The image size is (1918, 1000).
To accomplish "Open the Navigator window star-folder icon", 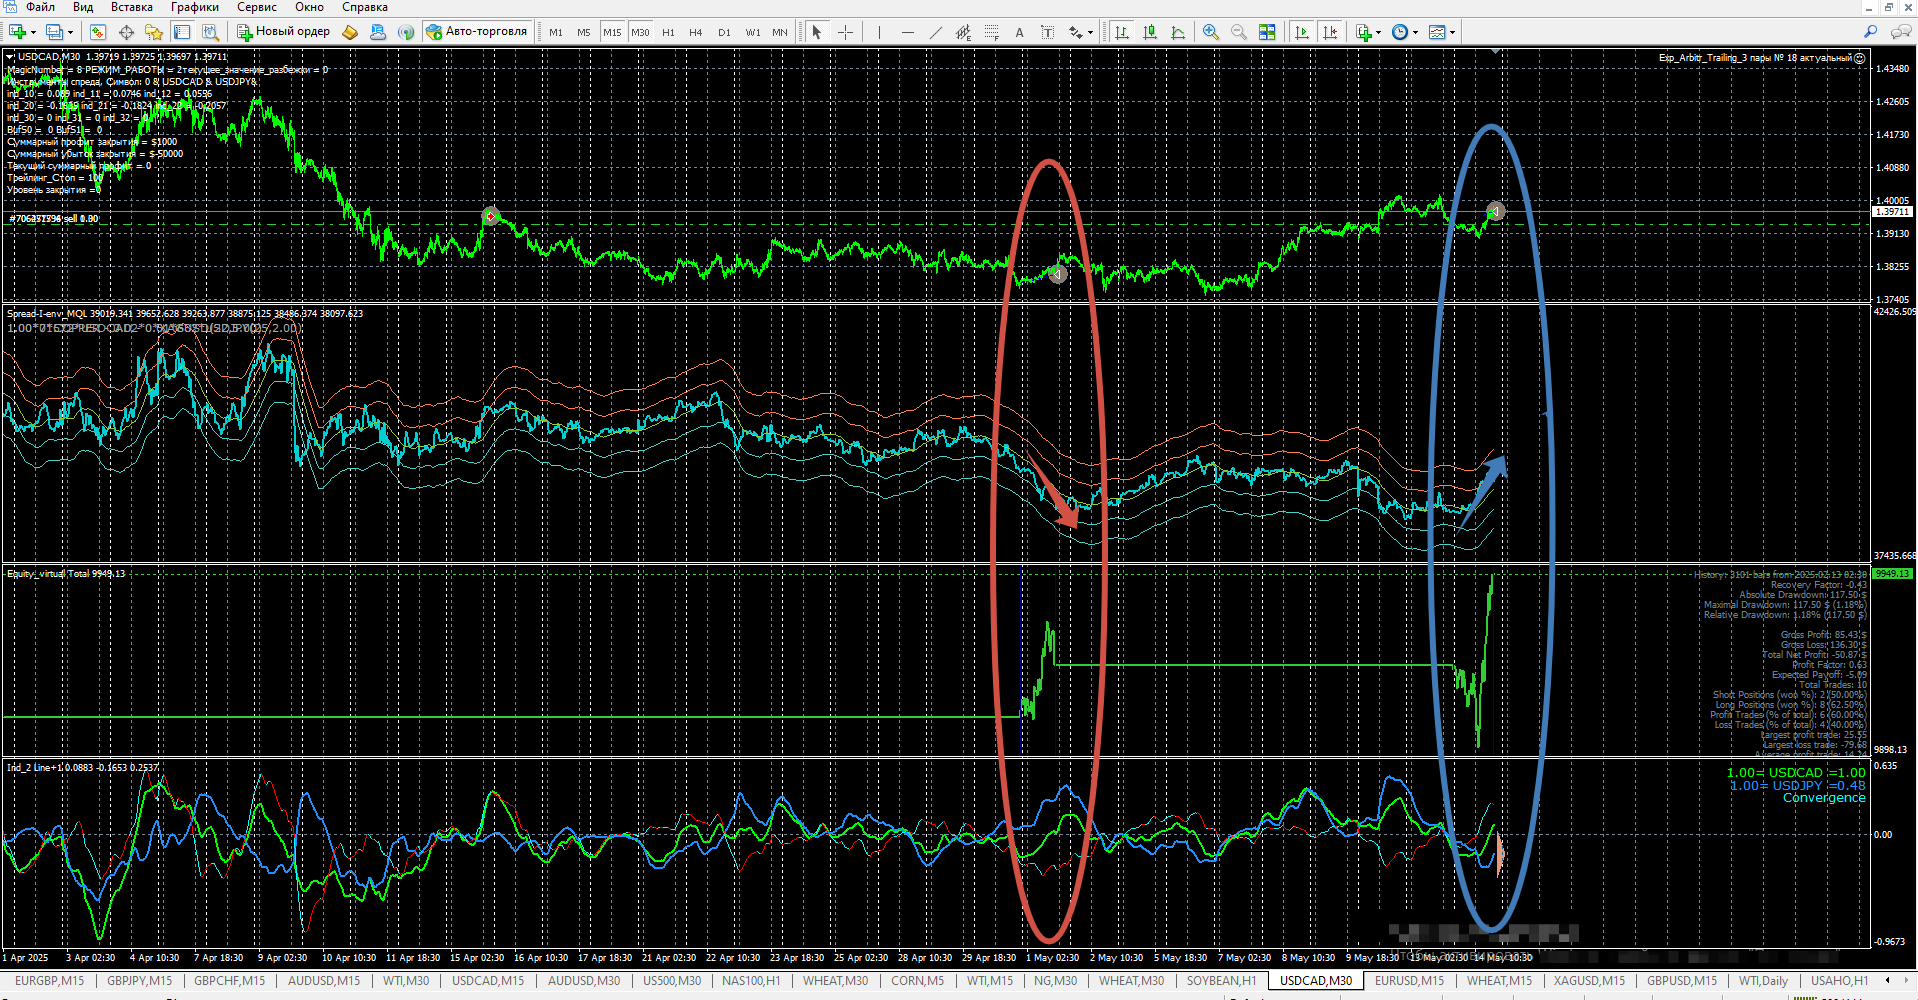I will click(x=154, y=32).
